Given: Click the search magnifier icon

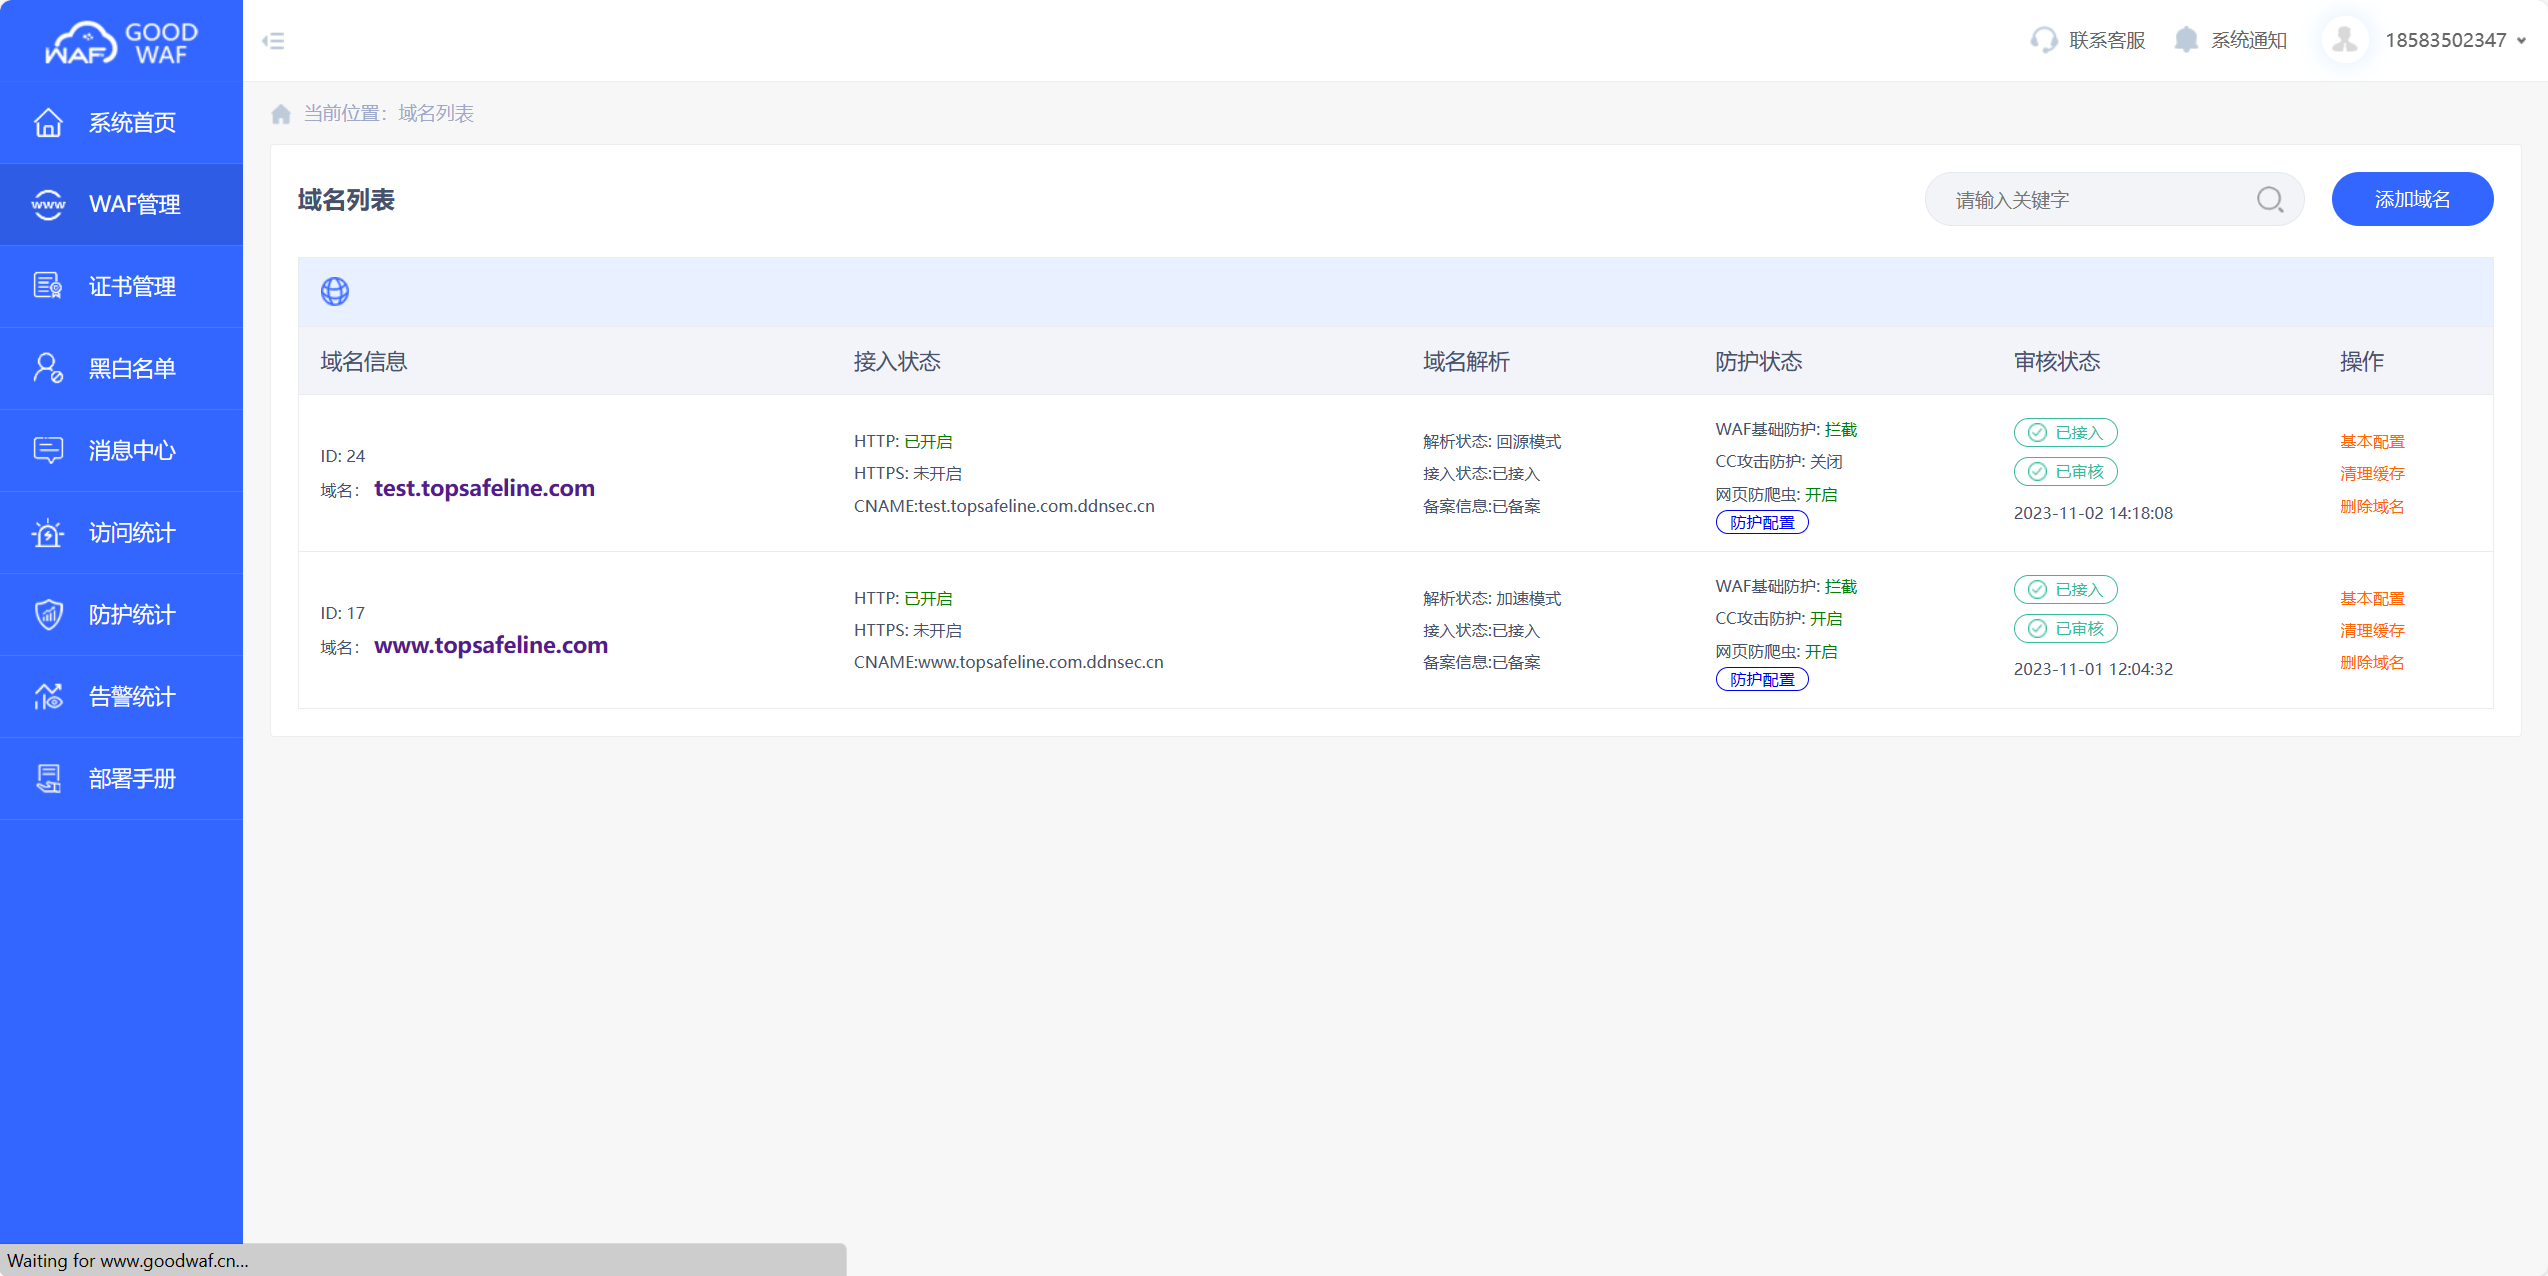Looking at the screenshot, I should tap(2270, 200).
